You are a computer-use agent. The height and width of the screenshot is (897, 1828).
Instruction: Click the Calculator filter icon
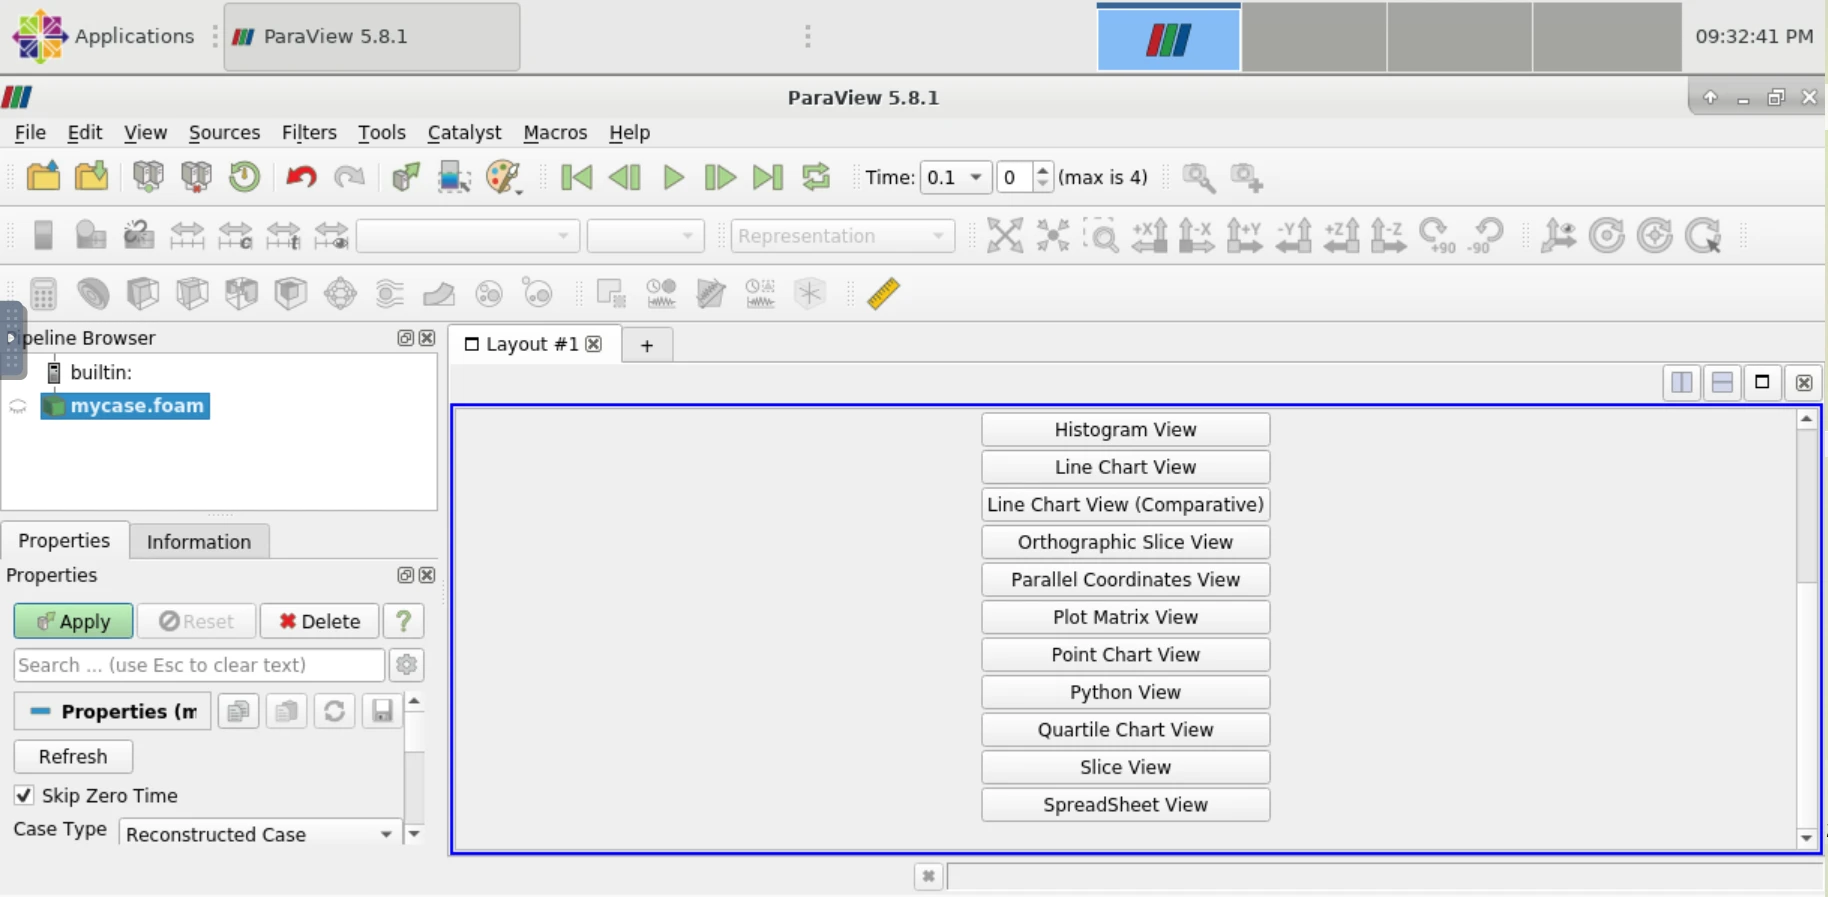coord(43,294)
